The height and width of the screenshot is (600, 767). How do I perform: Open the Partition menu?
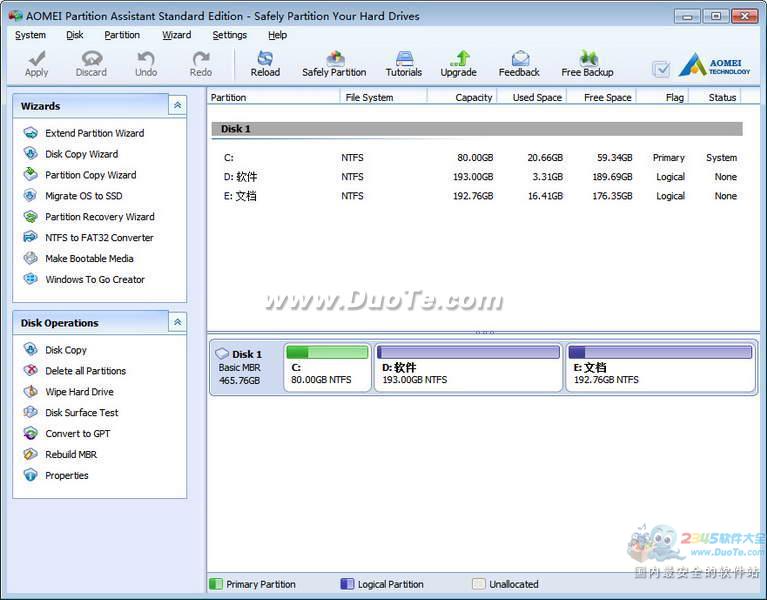tap(122, 35)
